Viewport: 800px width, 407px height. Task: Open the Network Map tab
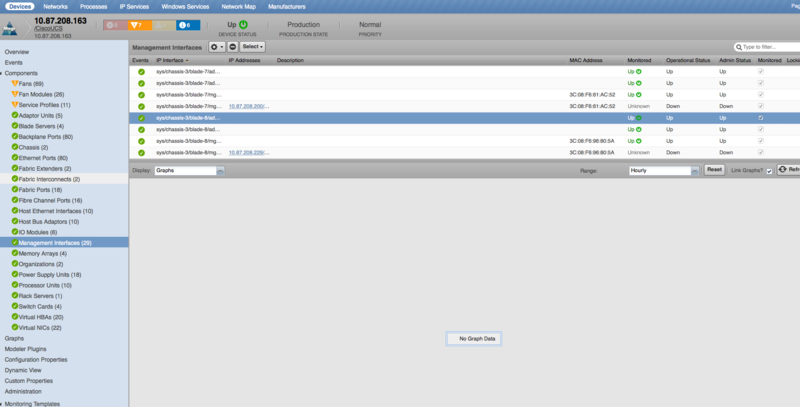click(239, 7)
